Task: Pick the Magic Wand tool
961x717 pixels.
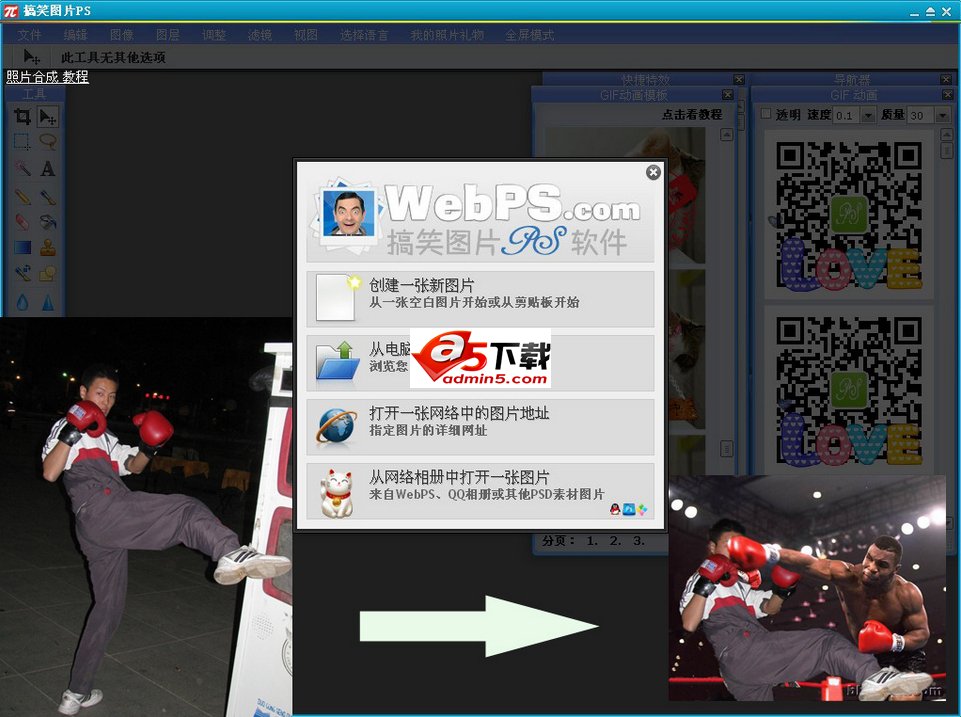Action: pos(23,168)
